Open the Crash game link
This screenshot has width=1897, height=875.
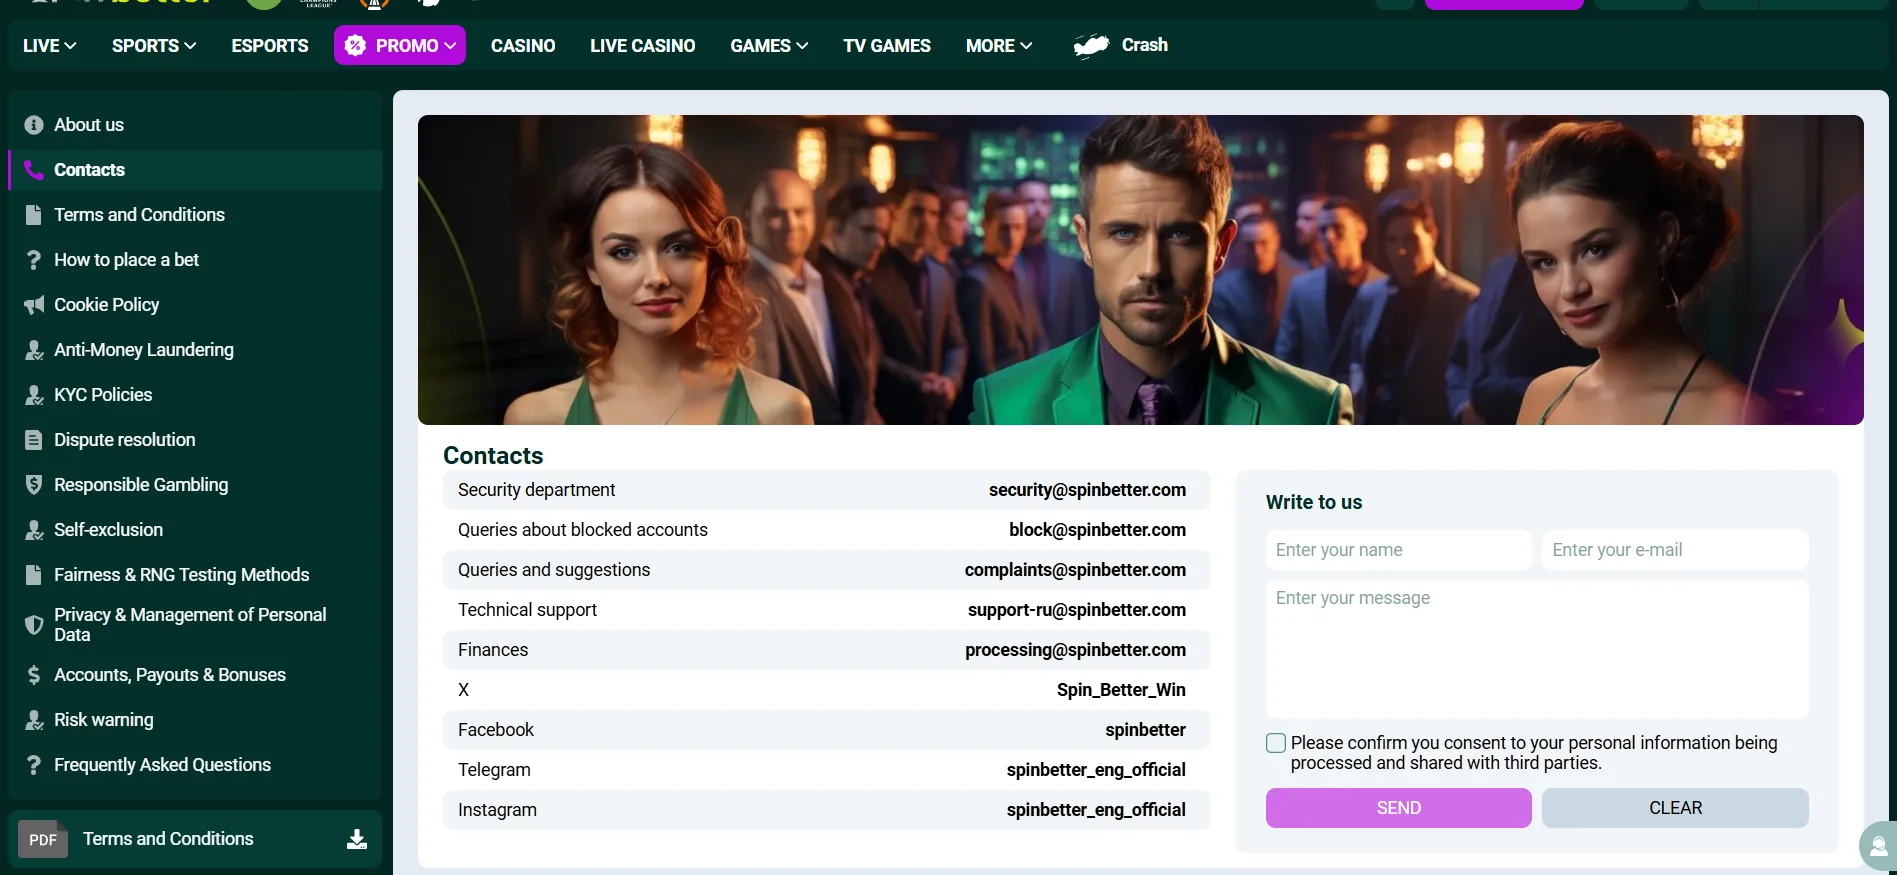pos(1145,45)
